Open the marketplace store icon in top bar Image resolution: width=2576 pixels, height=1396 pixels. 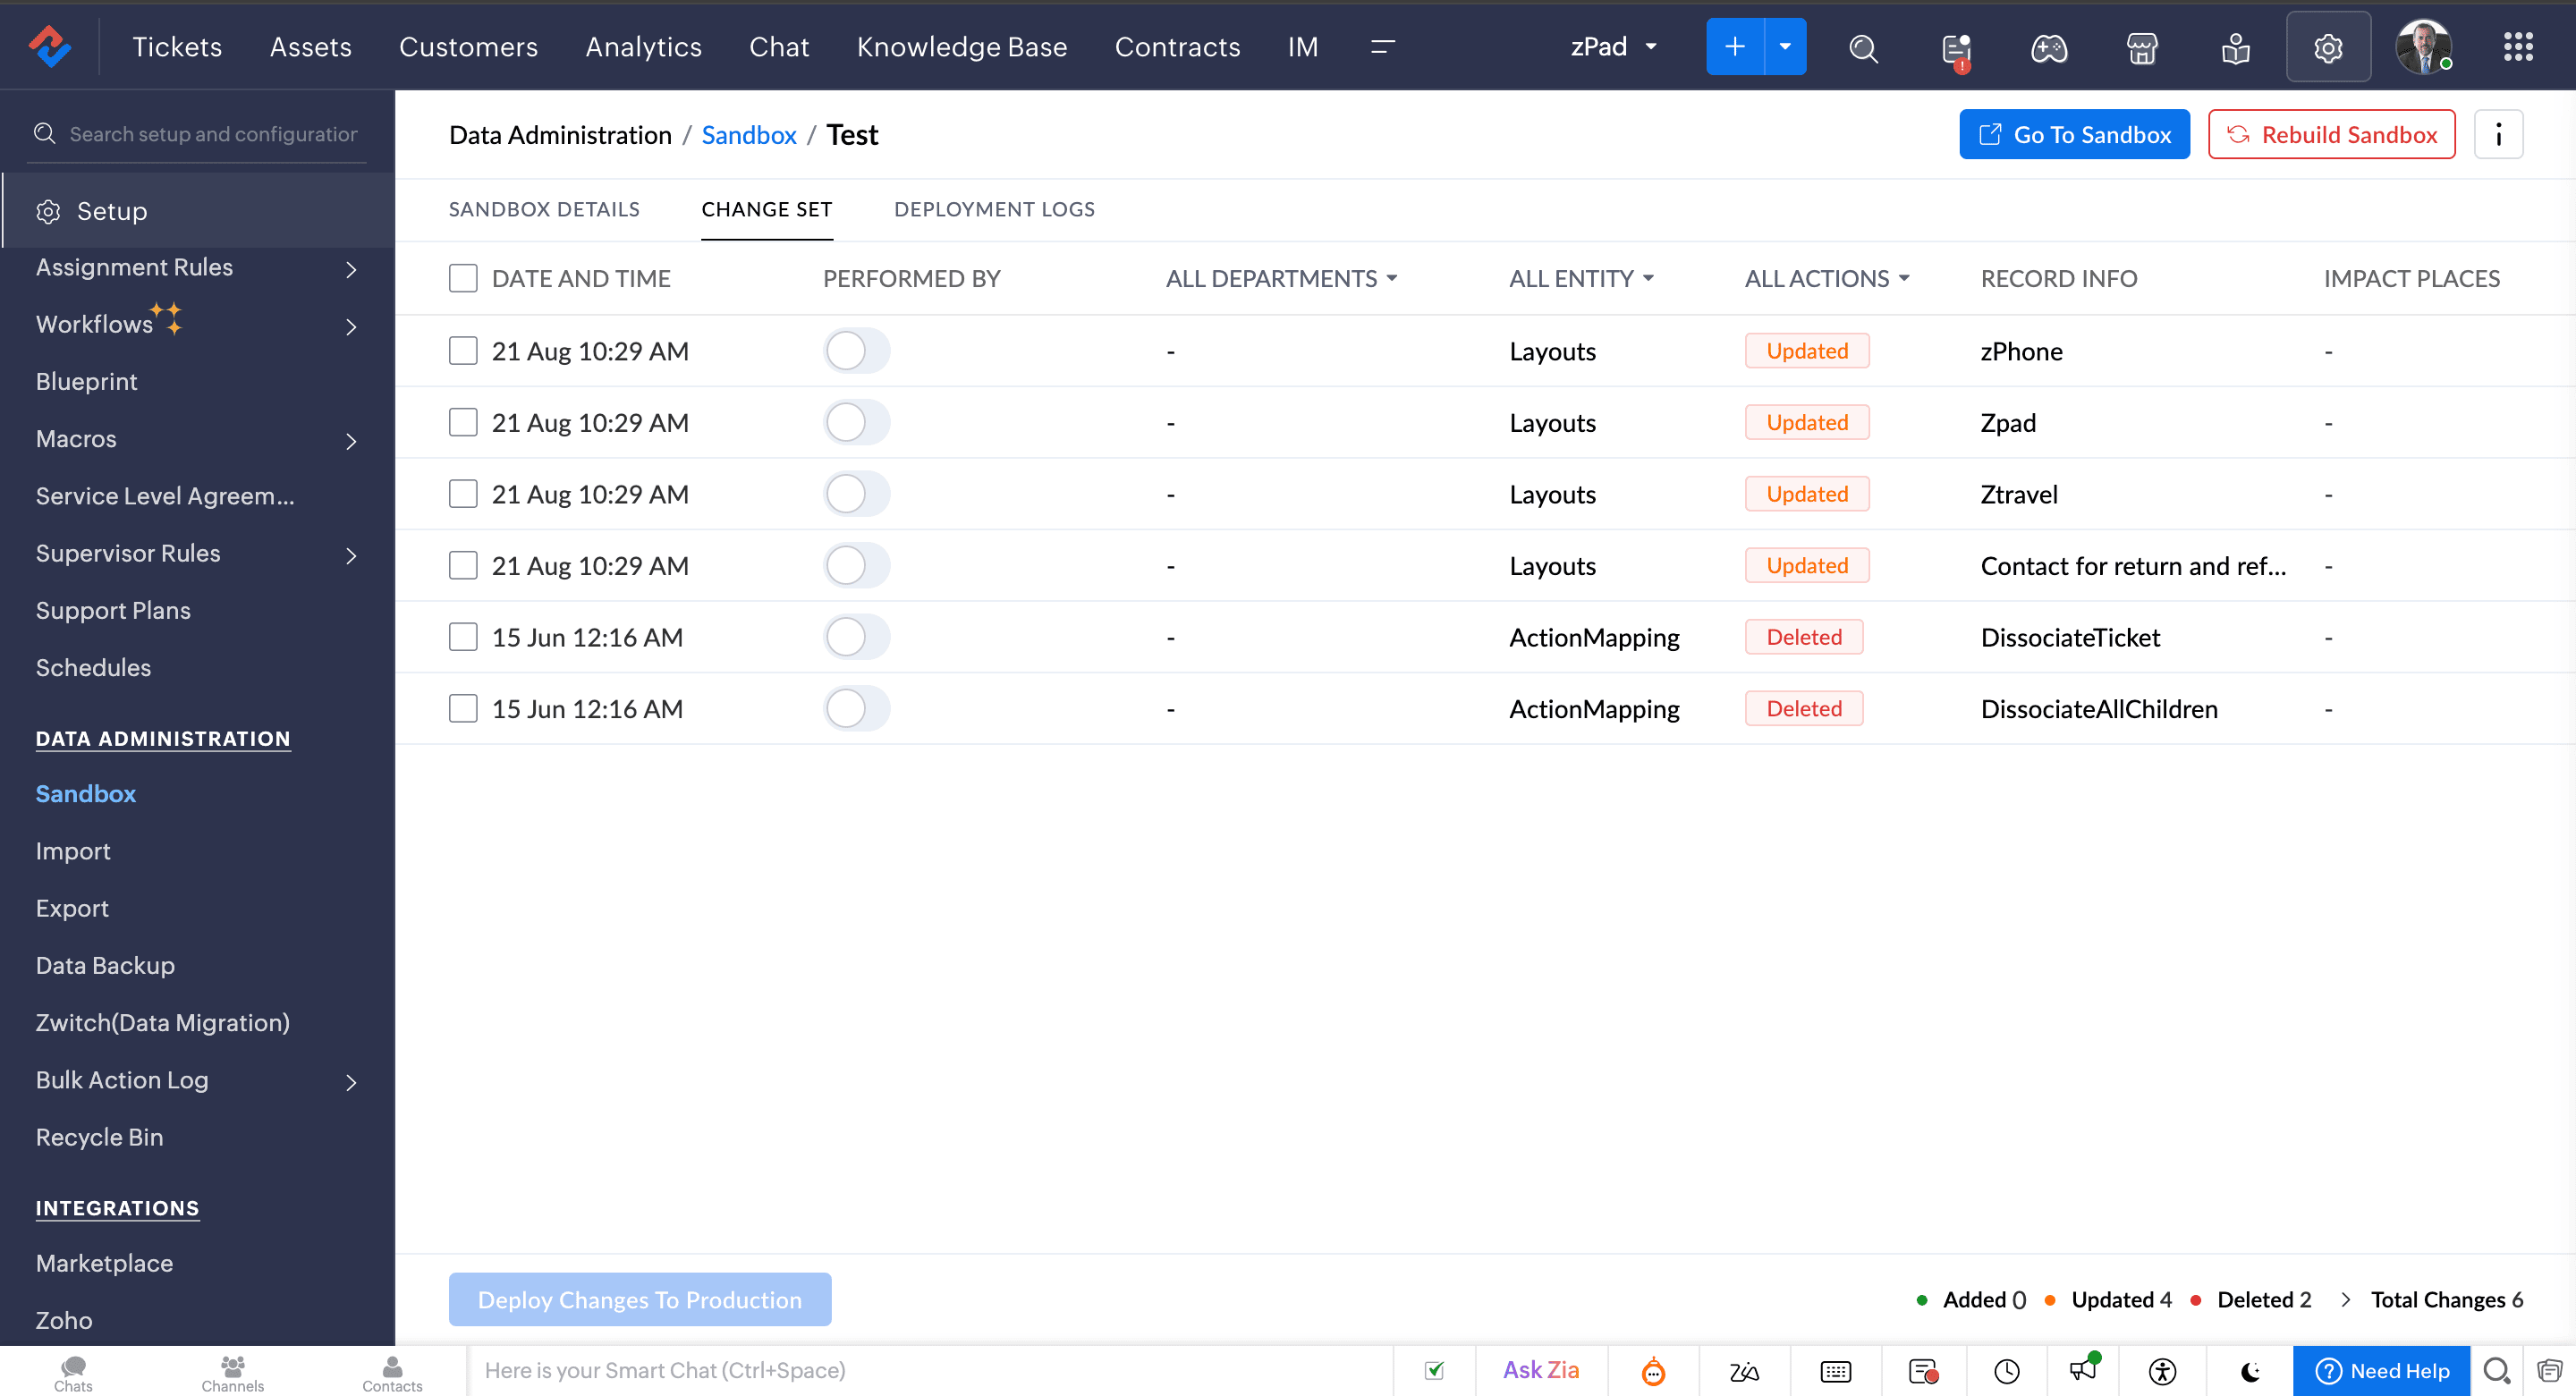point(2142,48)
